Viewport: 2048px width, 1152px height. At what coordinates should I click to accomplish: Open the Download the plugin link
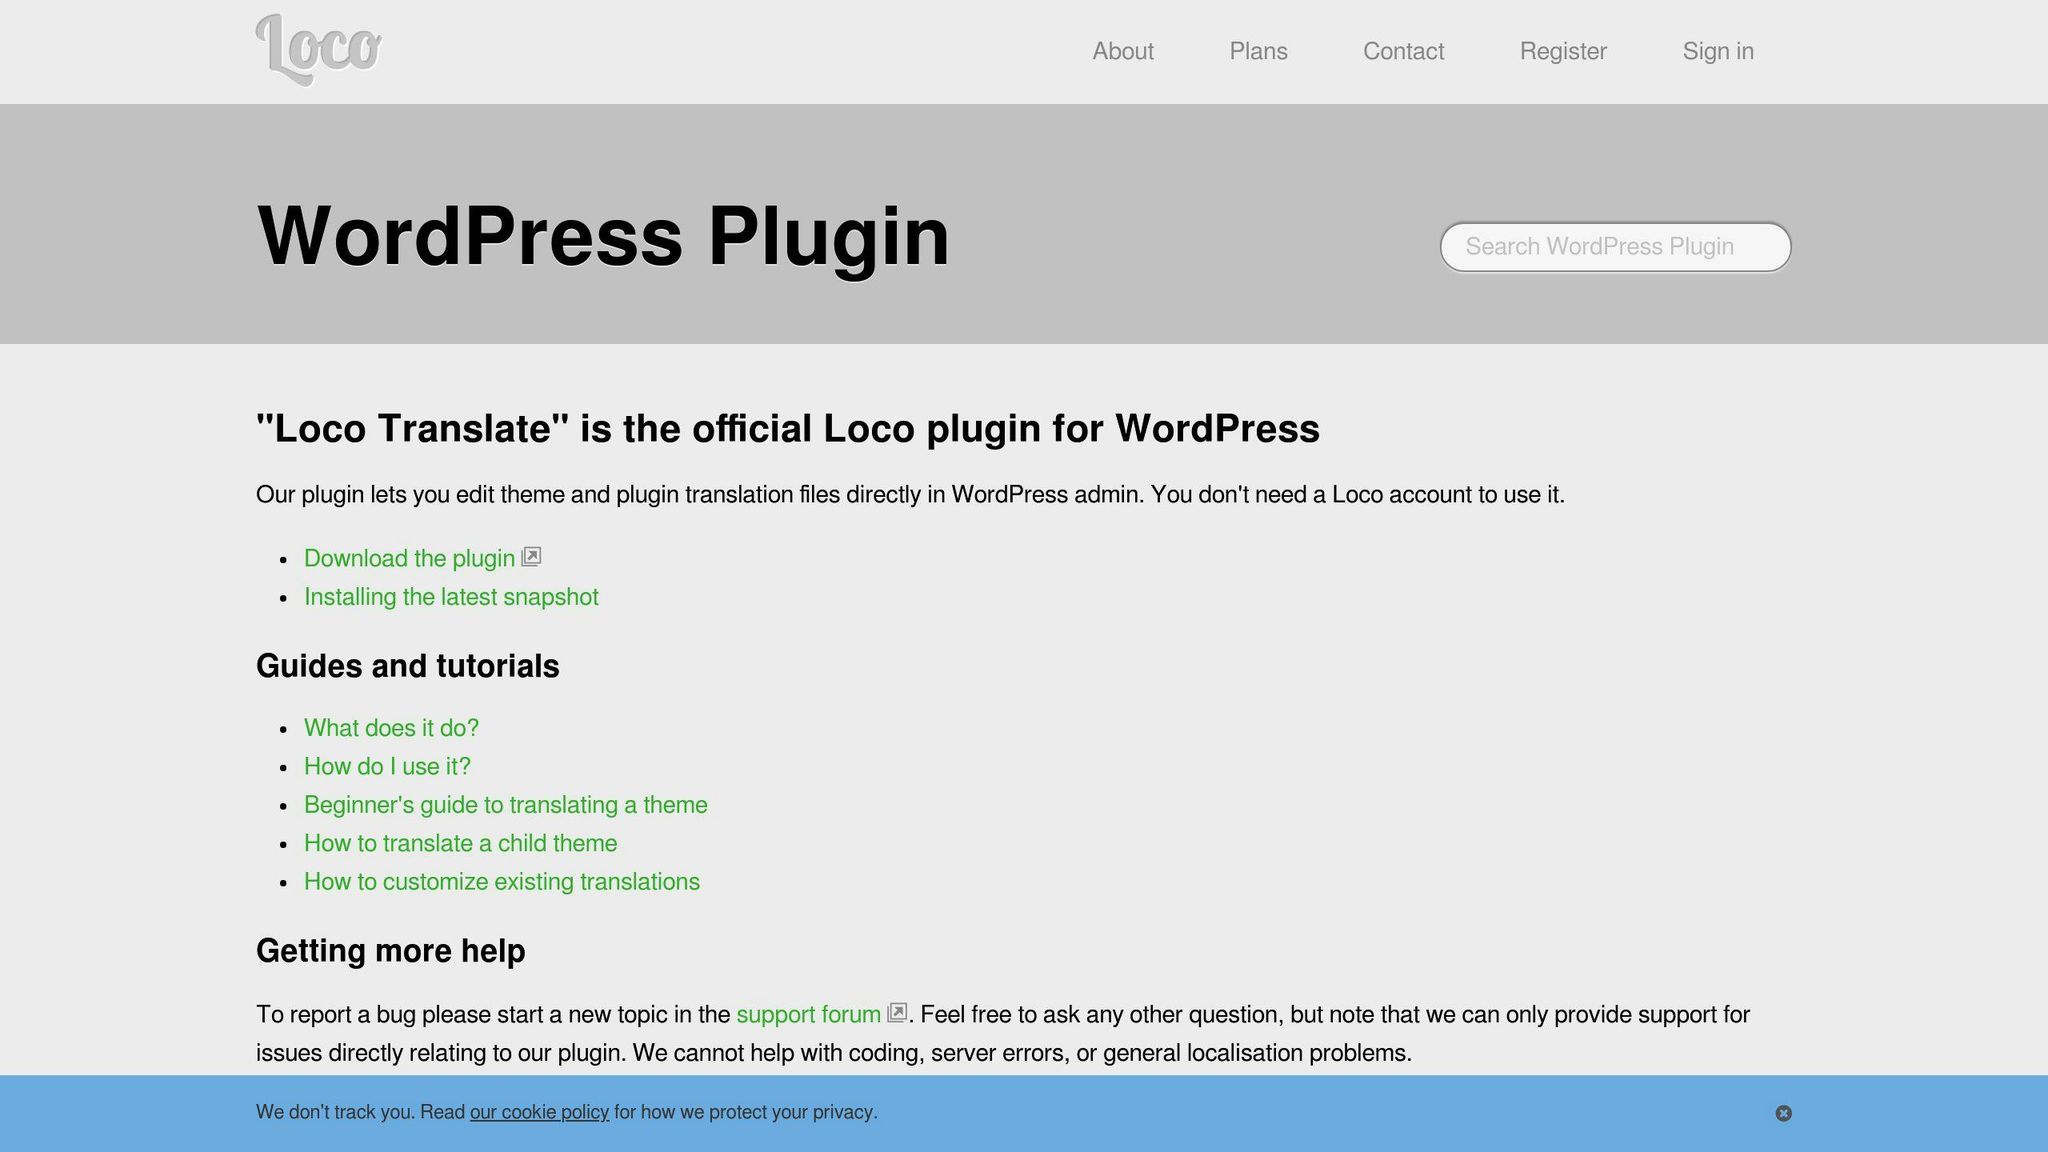(x=409, y=558)
